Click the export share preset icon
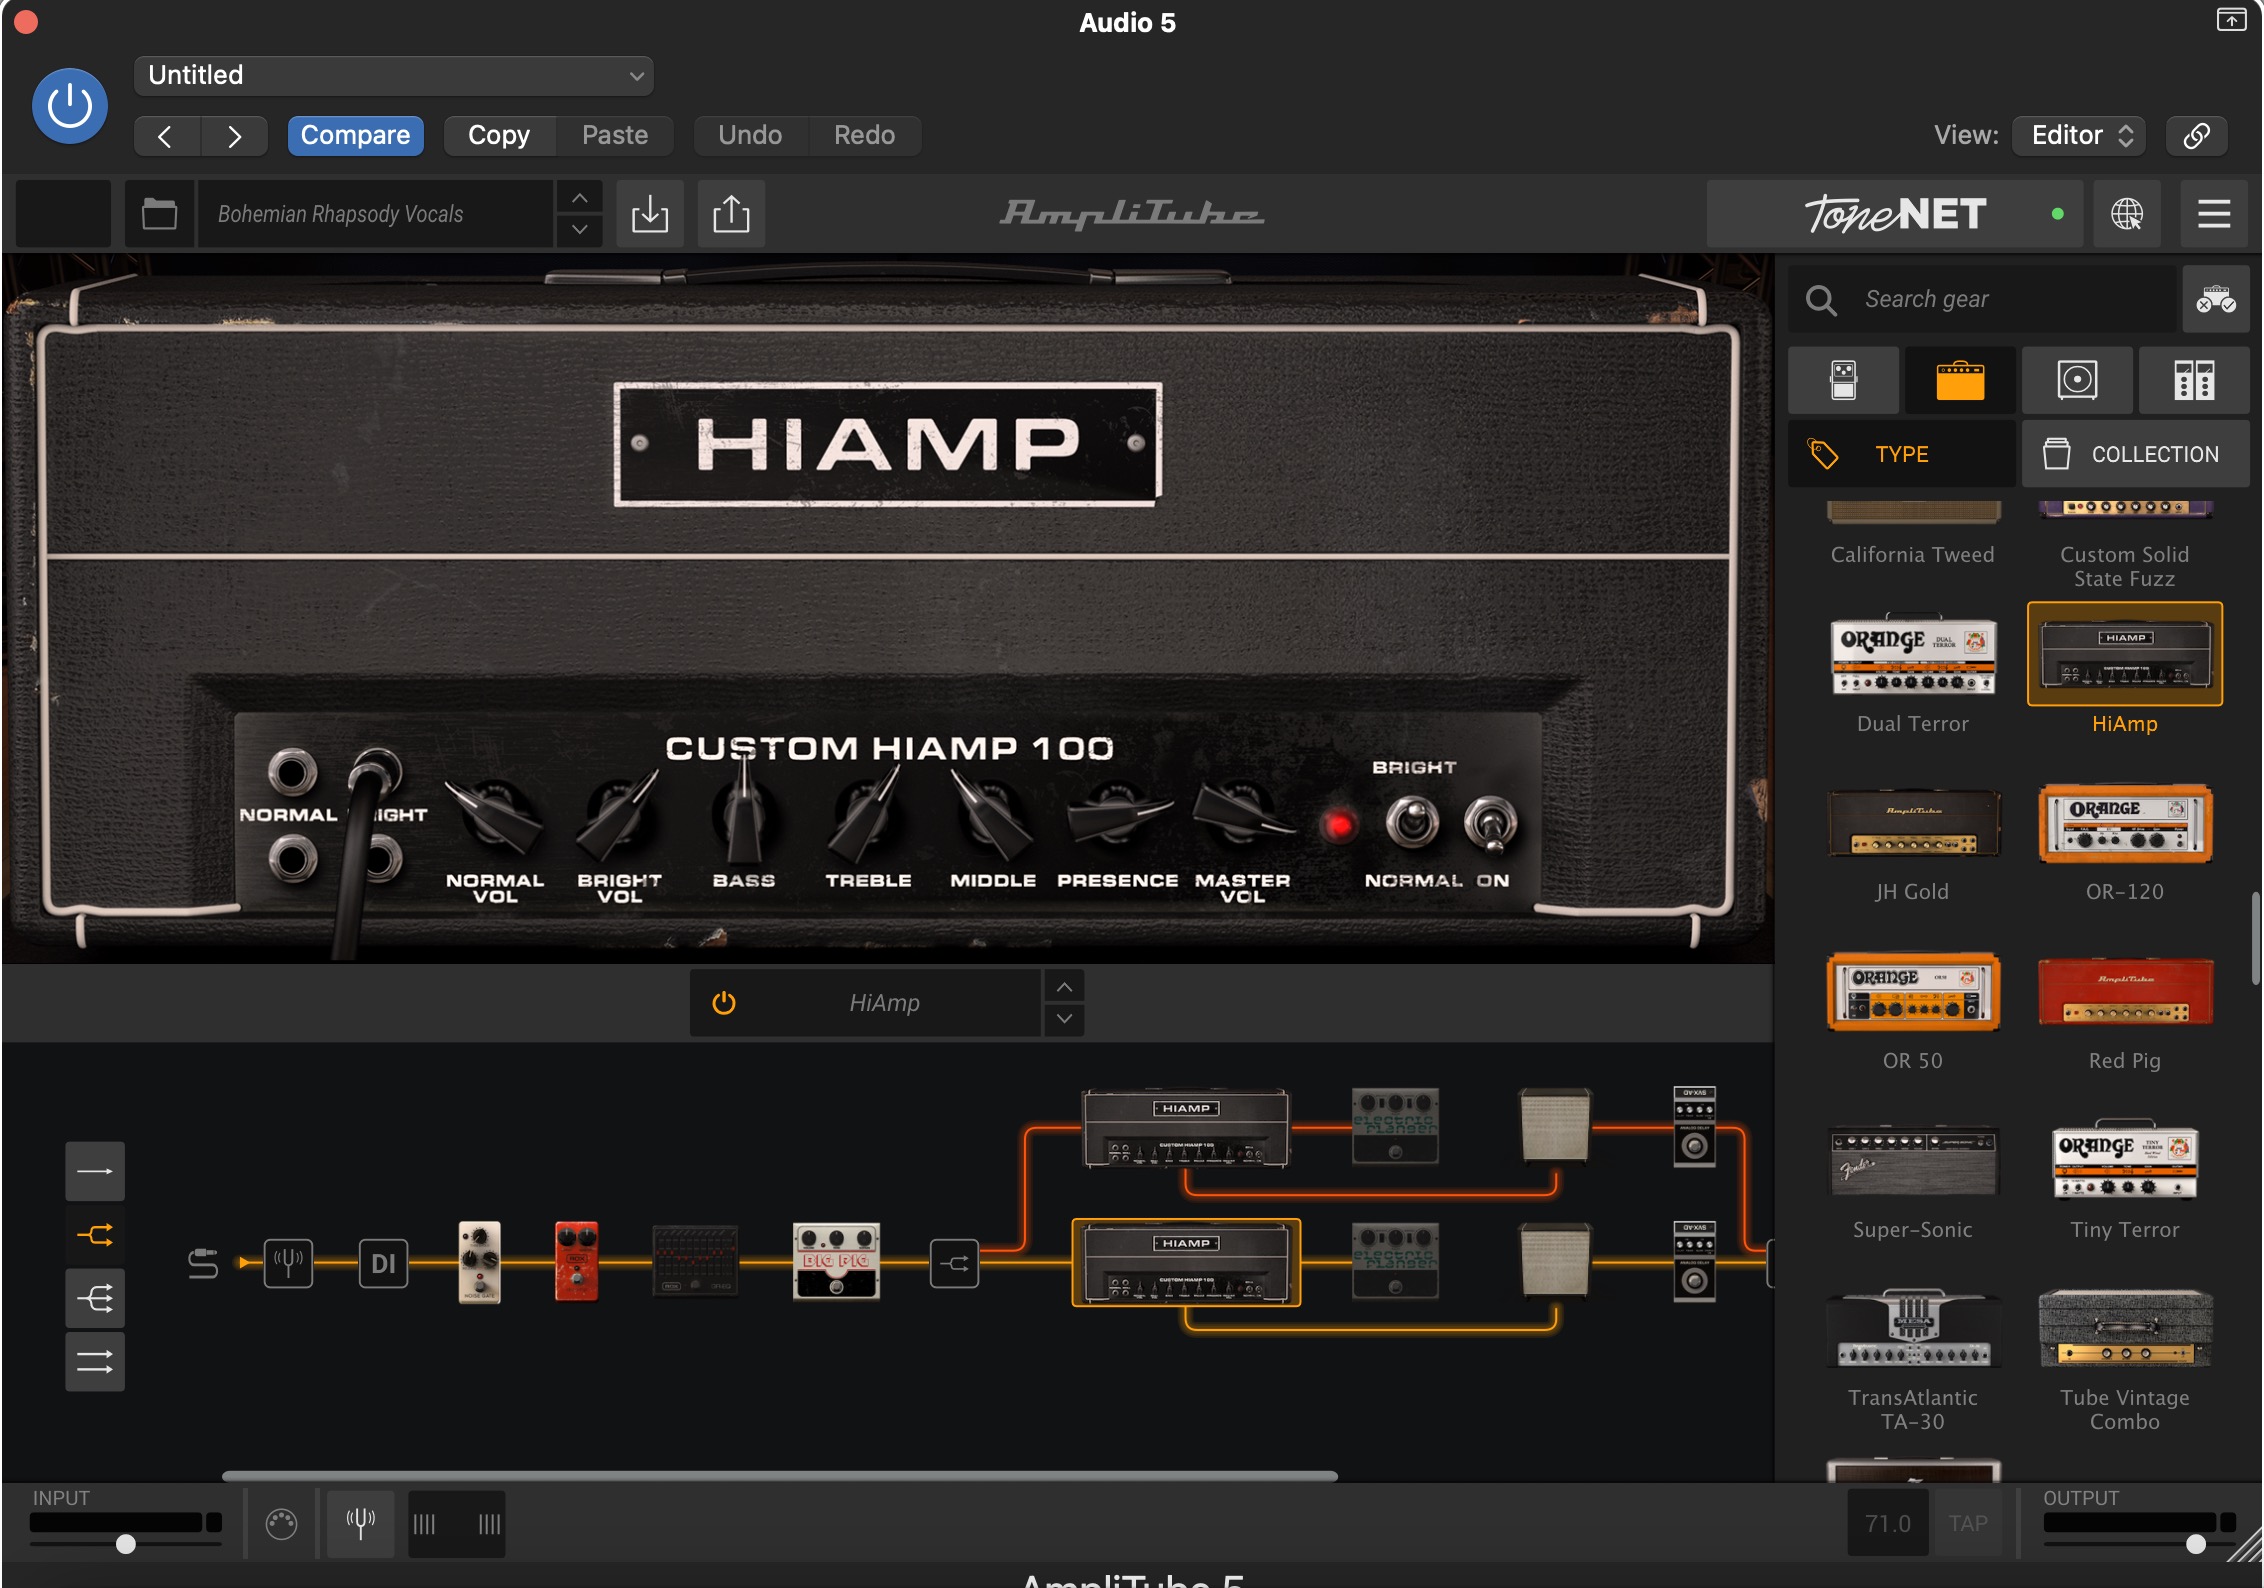The width and height of the screenshot is (2264, 1588). pyautogui.click(x=731, y=214)
